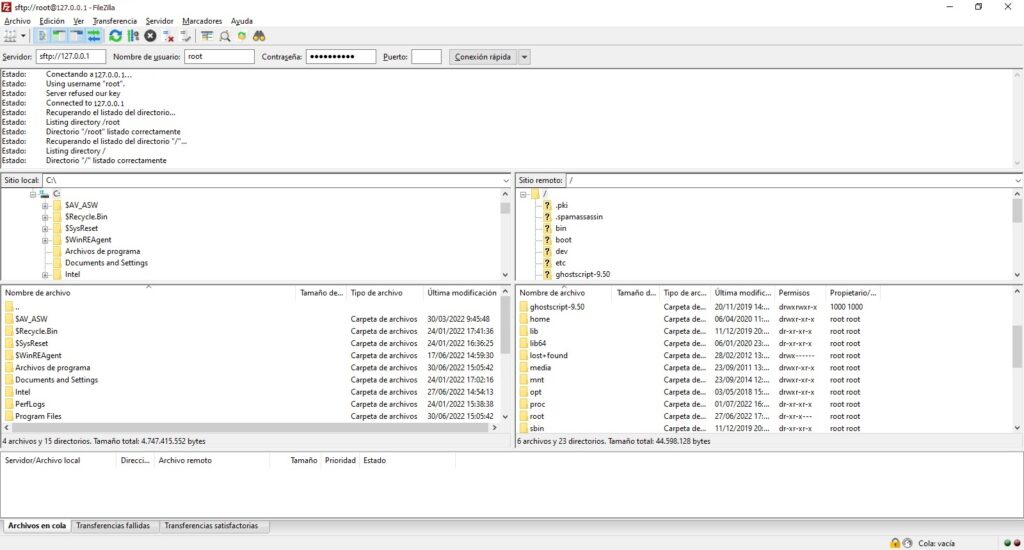Disconnect from the current server

[168, 36]
